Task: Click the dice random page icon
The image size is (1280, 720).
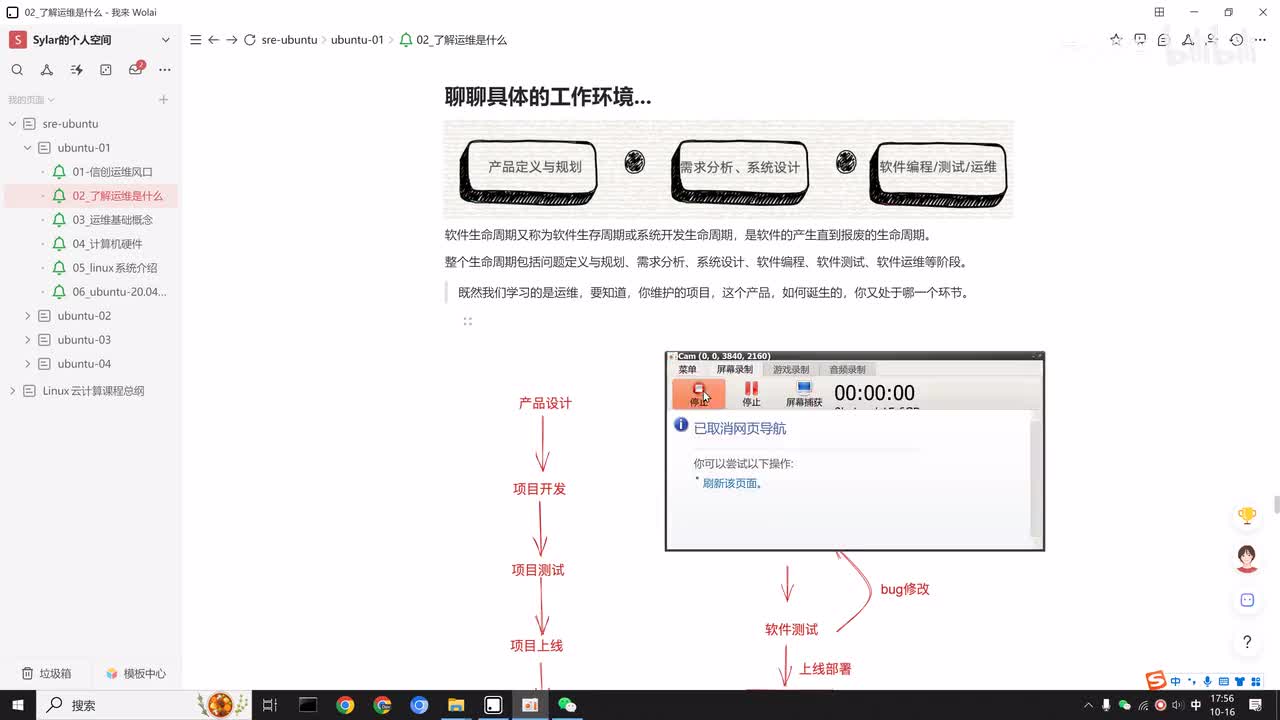Action: click(106, 70)
